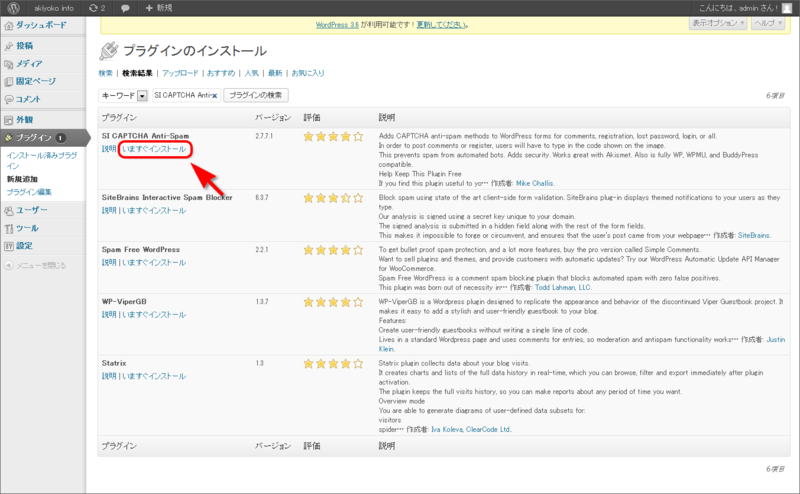Switch to the 最新 tab
The width and height of the screenshot is (800, 494).
tap(275, 73)
